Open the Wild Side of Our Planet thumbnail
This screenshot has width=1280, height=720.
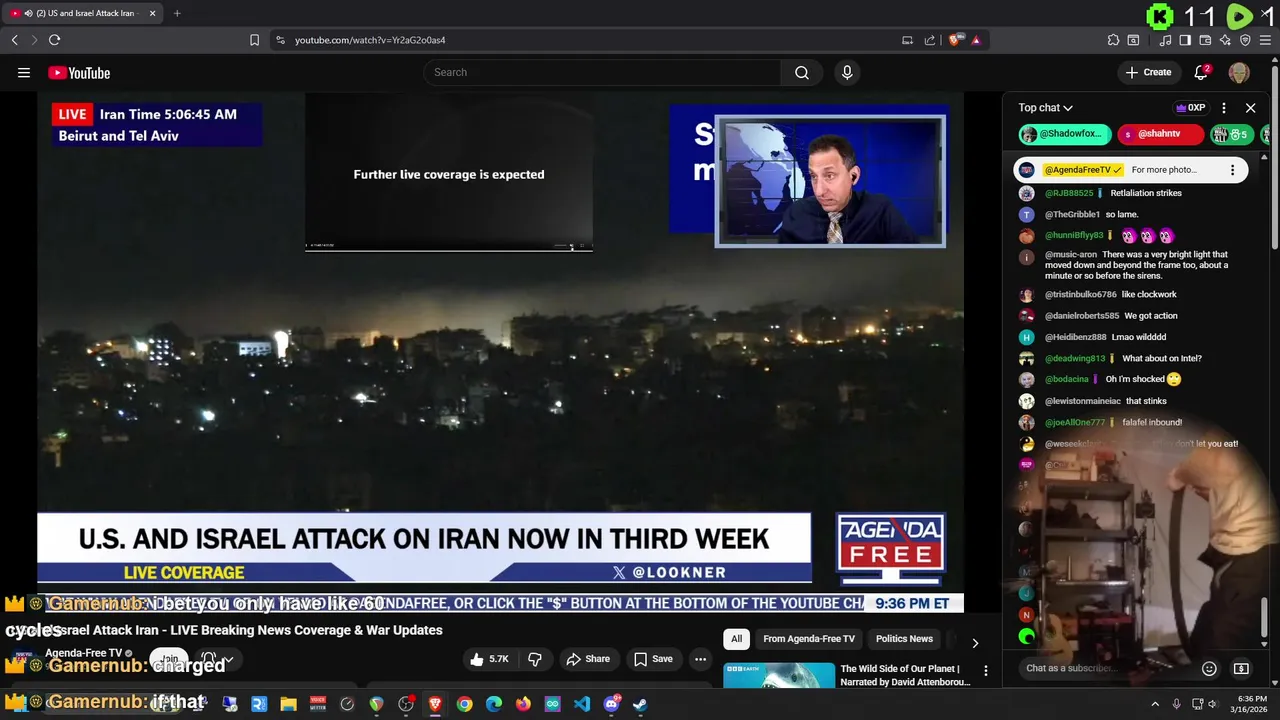[779, 675]
